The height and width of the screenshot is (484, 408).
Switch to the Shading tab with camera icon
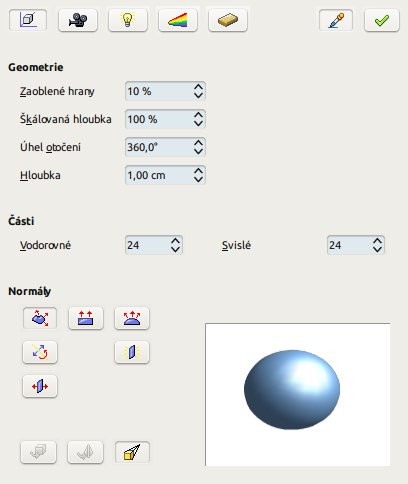click(x=78, y=20)
